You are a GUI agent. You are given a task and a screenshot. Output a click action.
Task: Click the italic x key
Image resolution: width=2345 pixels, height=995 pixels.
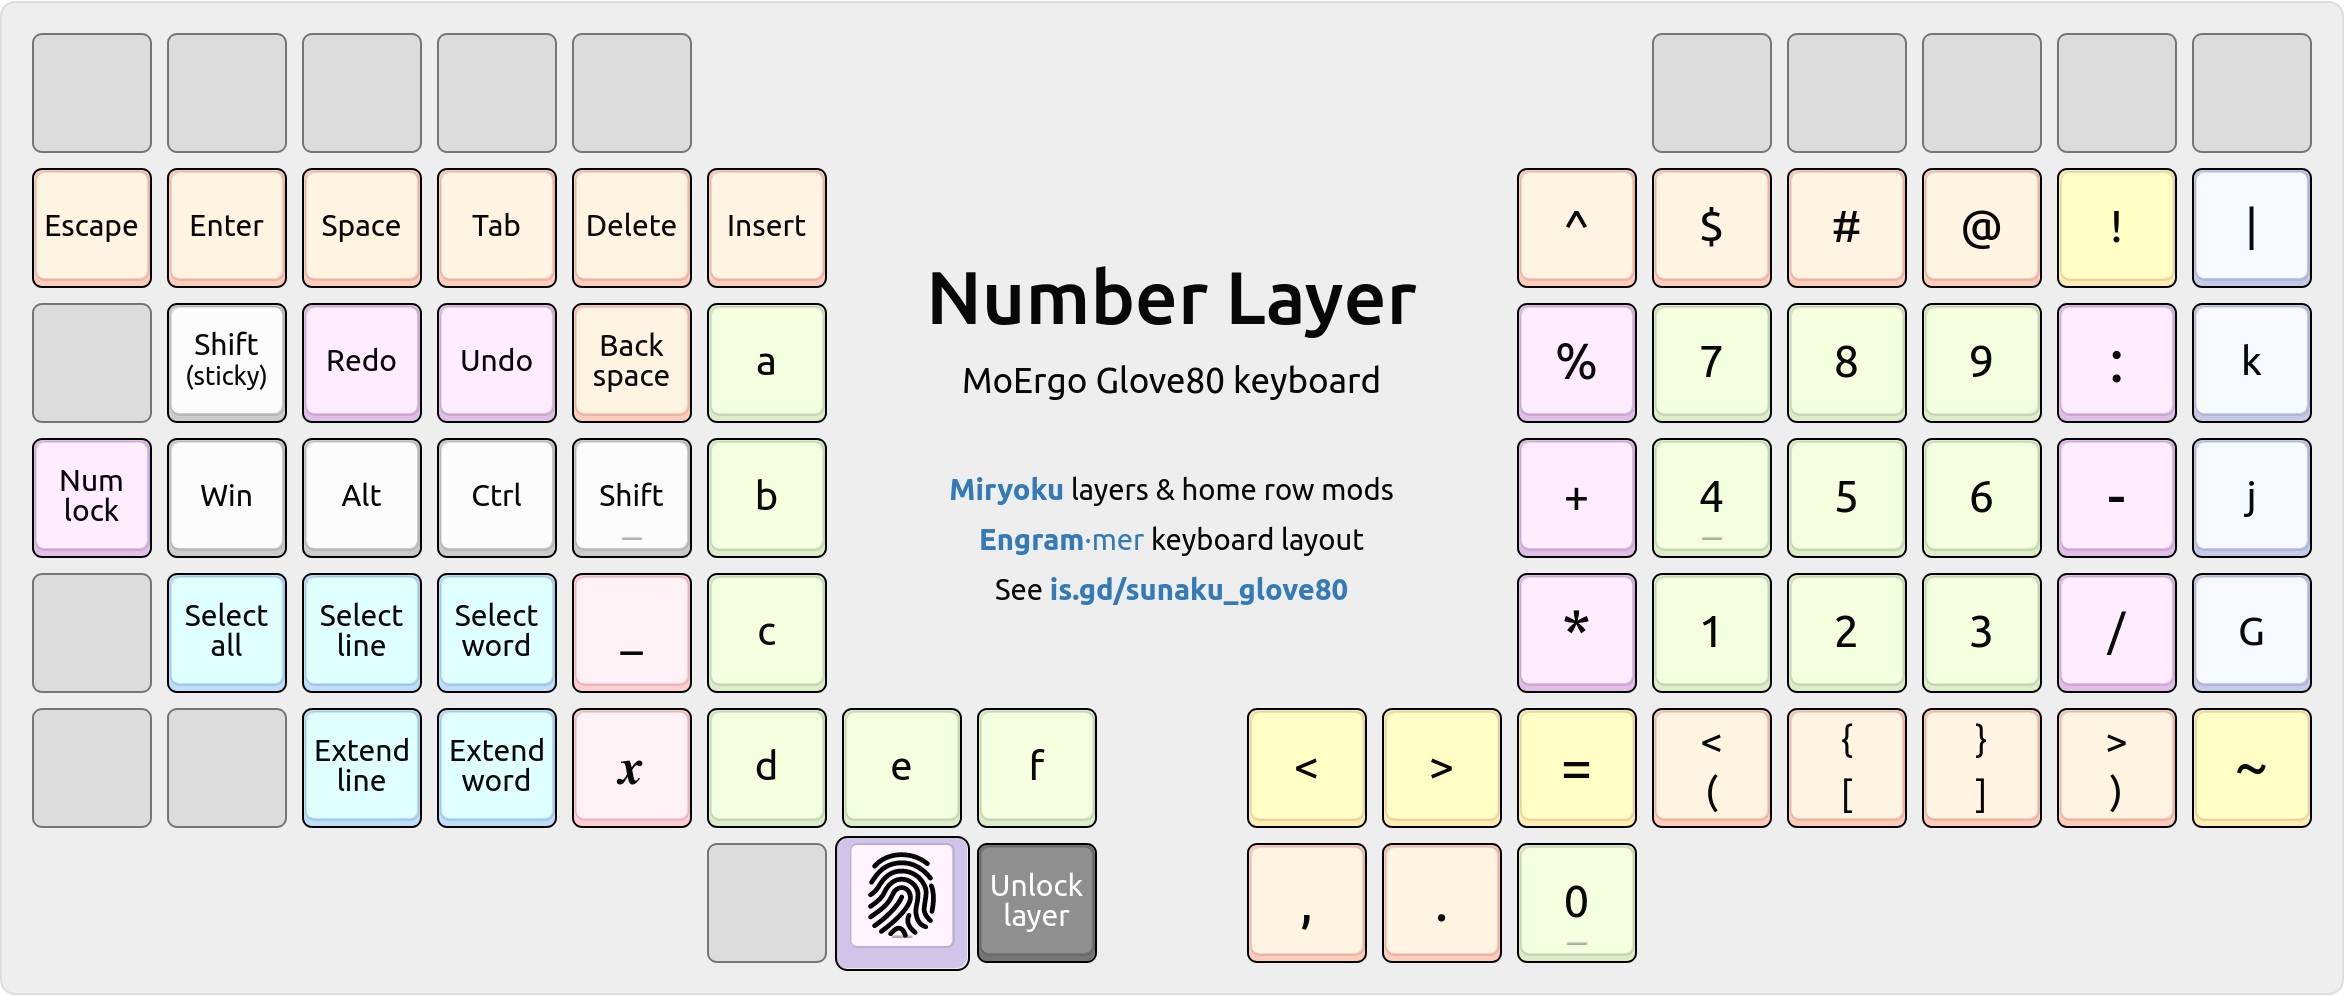pyautogui.click(x=632, y=768)
